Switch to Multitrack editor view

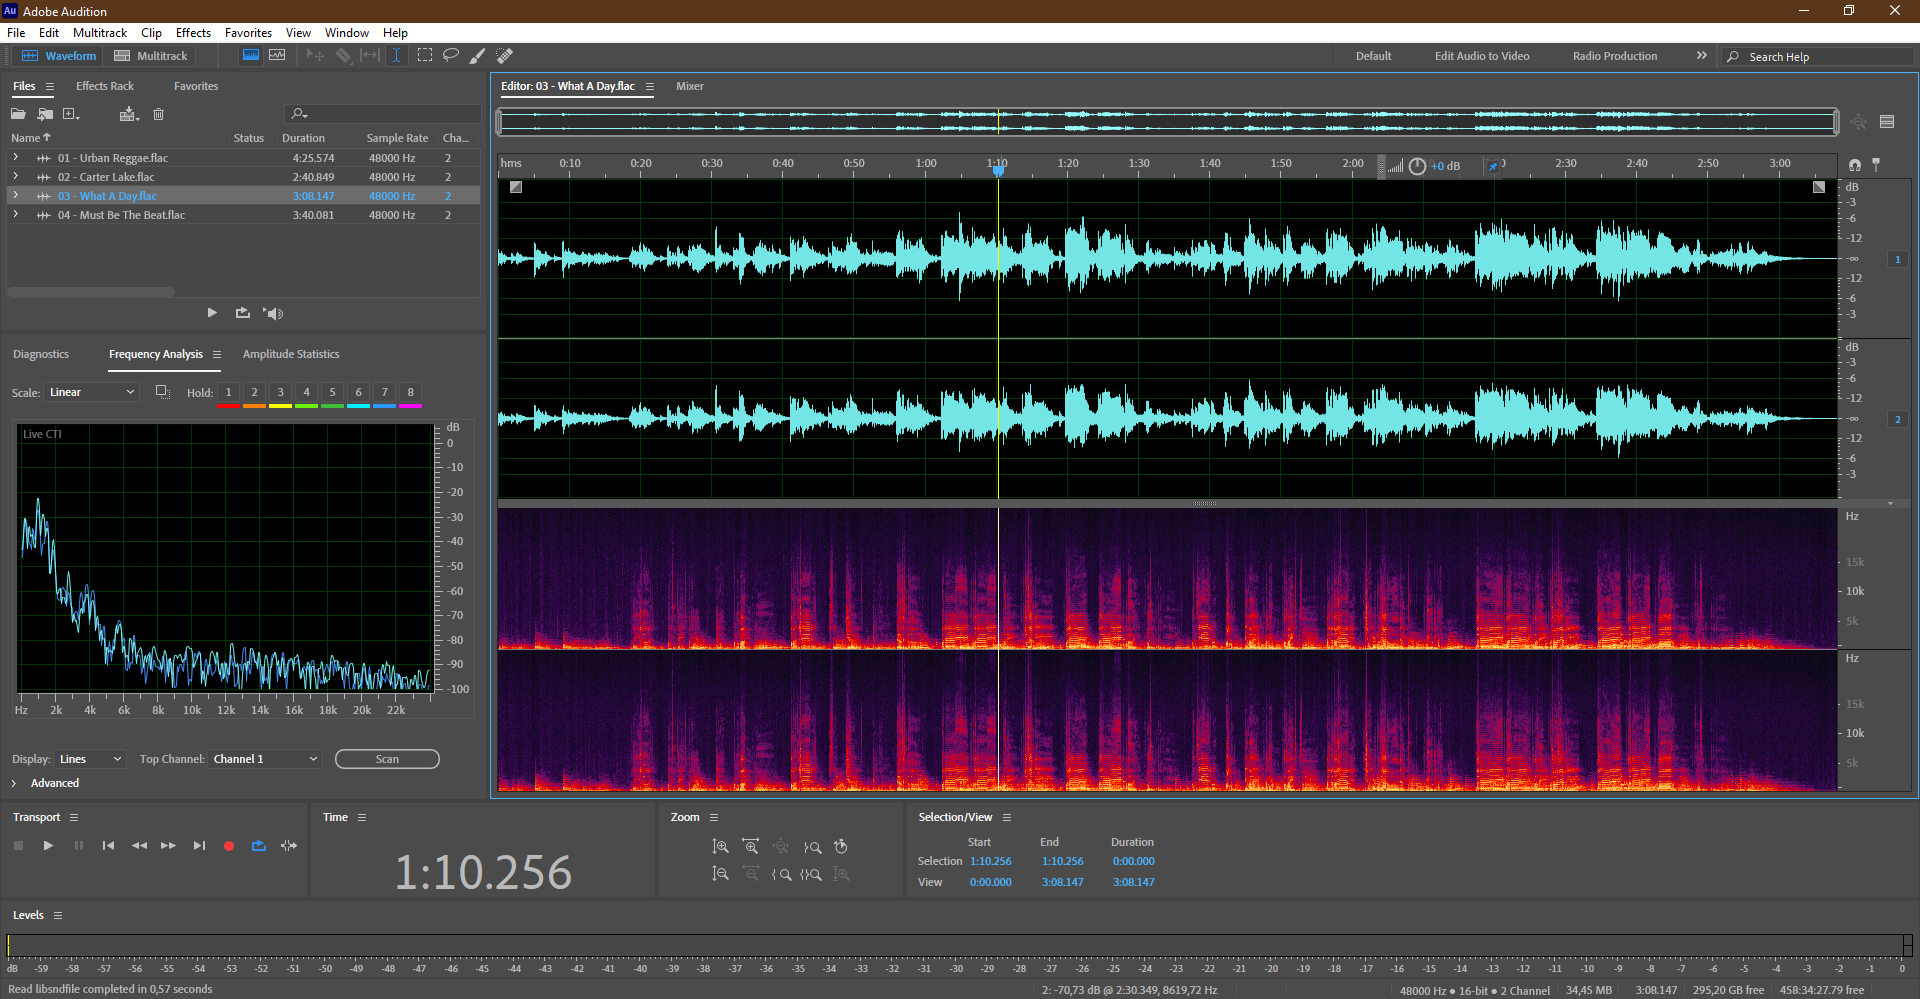[x=150, y=56]
